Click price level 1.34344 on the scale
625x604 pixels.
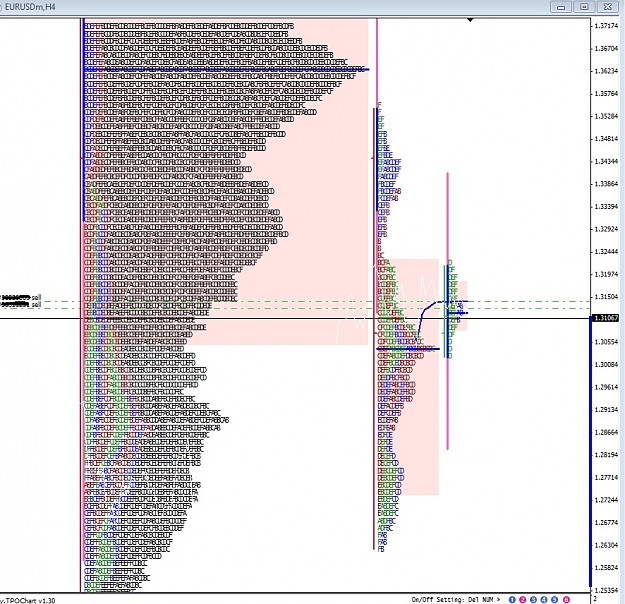[x=606, y=161]
